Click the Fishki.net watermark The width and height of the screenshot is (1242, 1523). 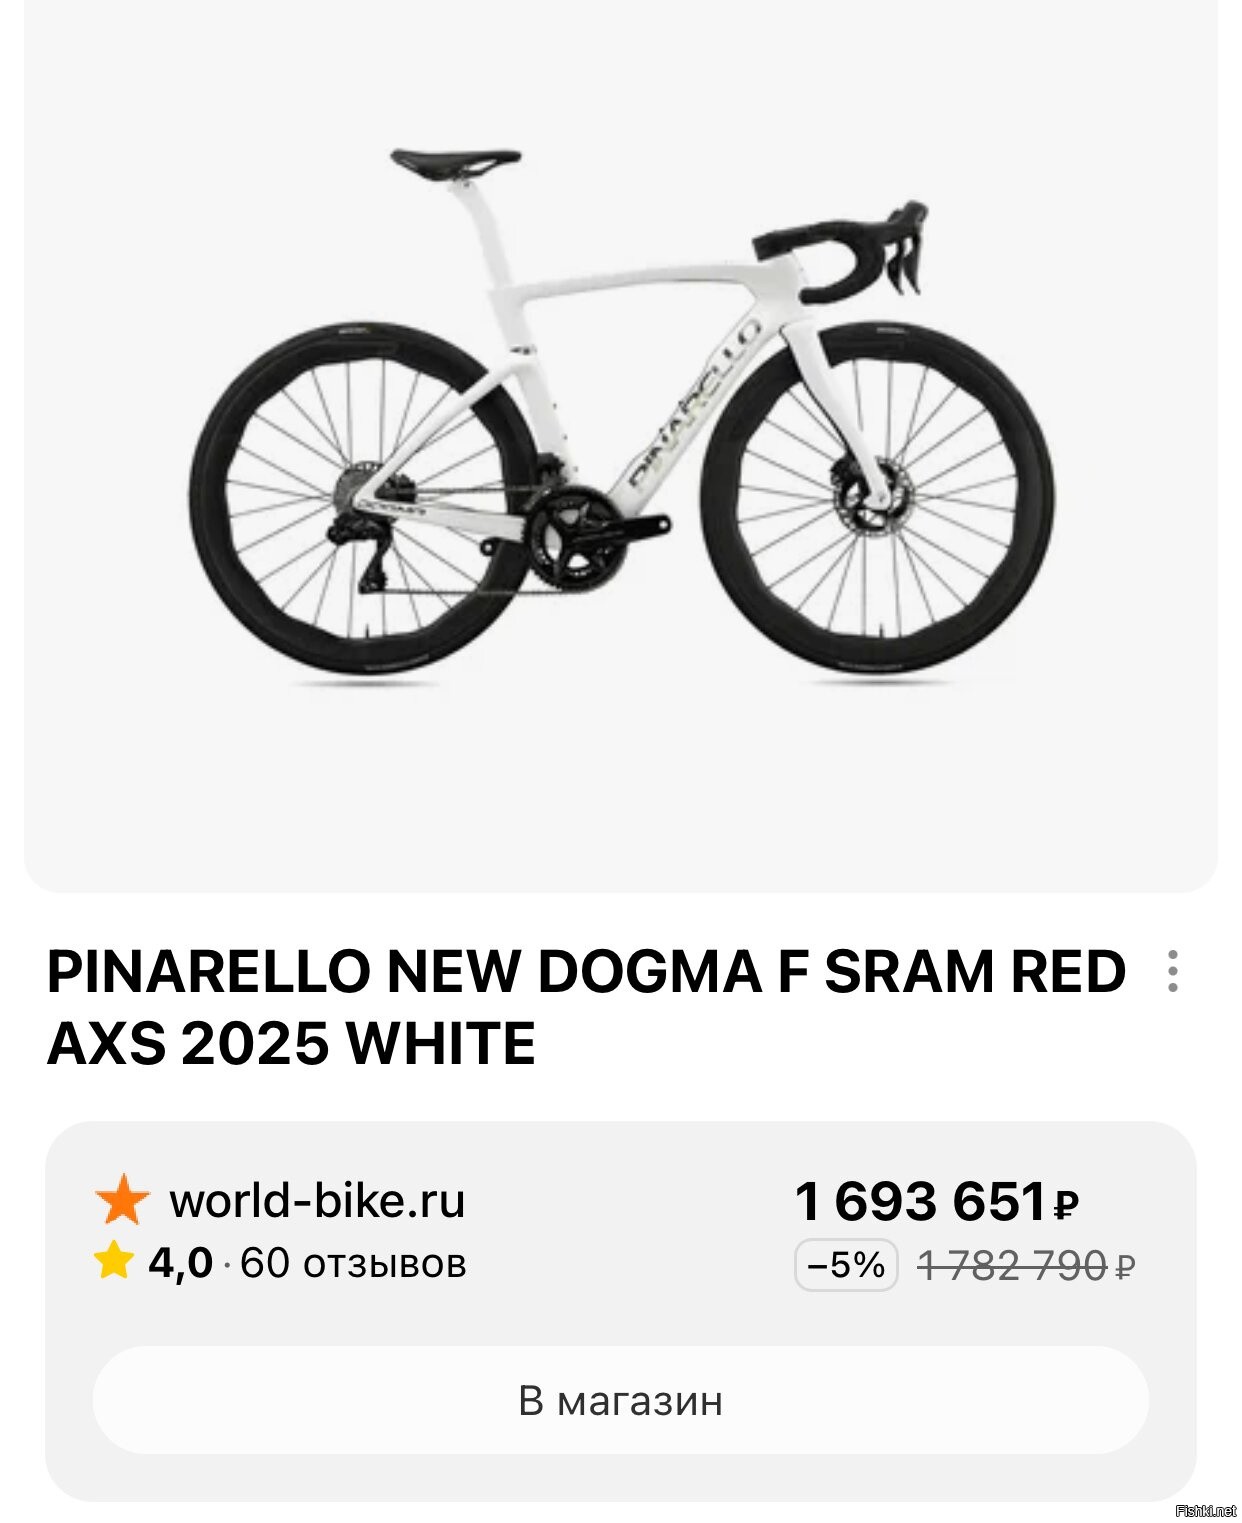click(1207, 1510)
